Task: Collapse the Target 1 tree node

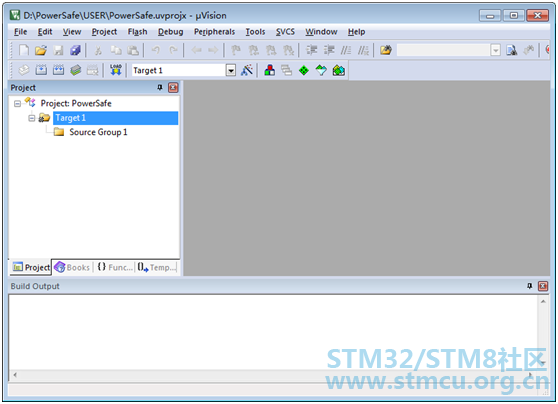Action: pyautogui.click(x=32, y=118)
